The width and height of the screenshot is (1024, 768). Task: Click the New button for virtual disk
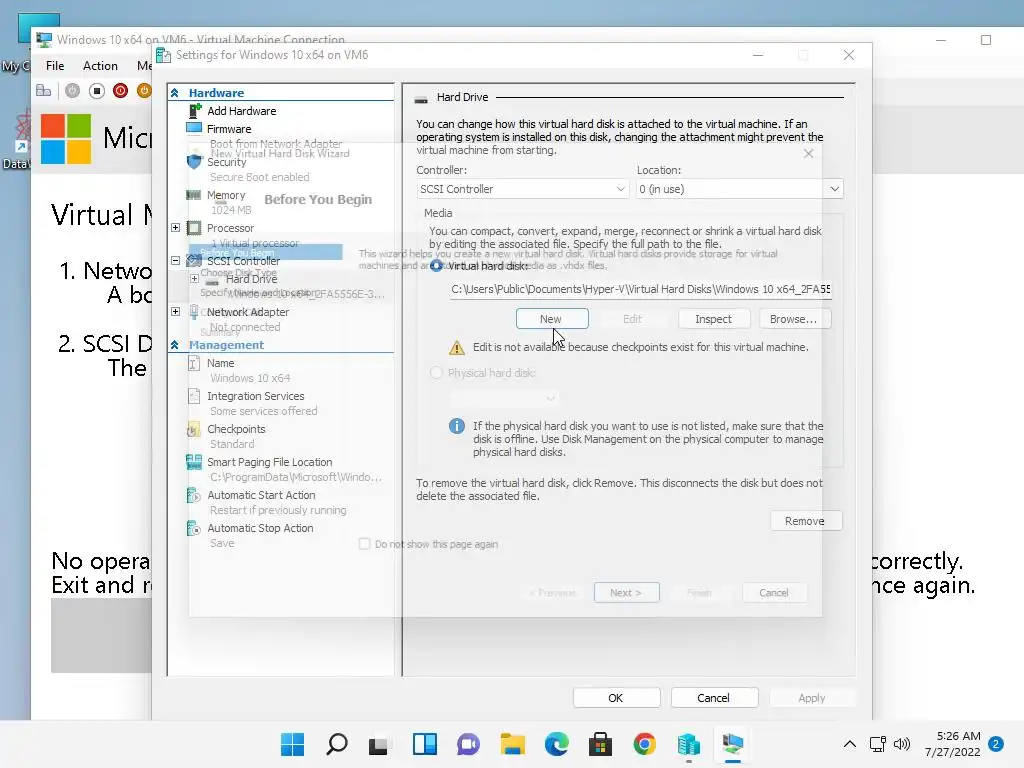click(x=552, y=319)
